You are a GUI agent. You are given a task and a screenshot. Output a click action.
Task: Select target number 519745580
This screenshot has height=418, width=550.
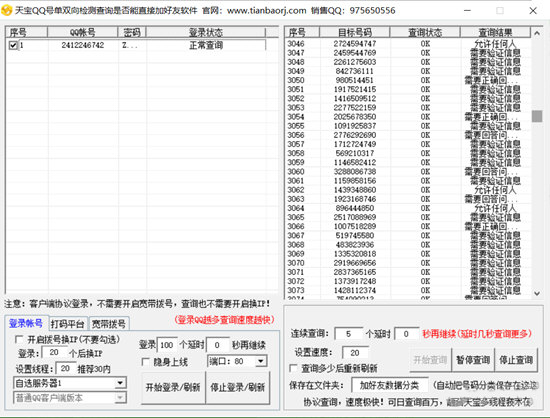[x=355, y=235]
